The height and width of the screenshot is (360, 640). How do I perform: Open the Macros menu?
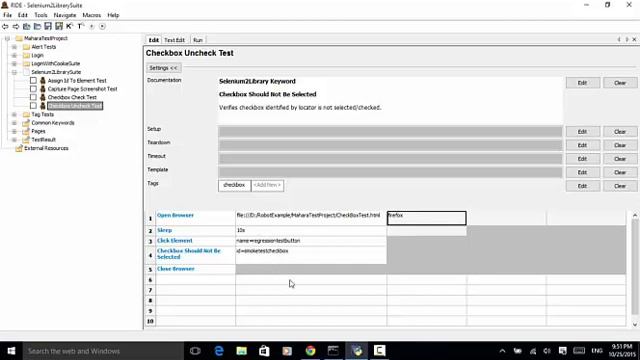tap(91, 15)
